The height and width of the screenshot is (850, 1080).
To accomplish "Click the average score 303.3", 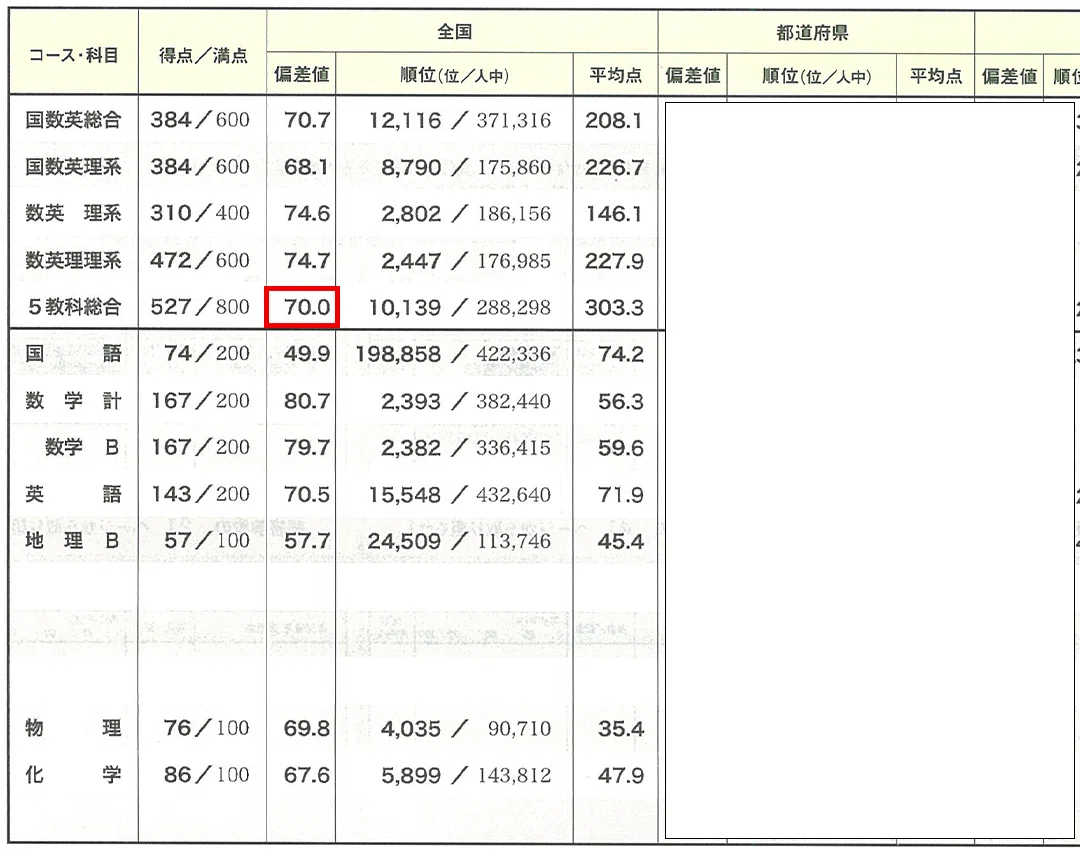I will (614, 307).
